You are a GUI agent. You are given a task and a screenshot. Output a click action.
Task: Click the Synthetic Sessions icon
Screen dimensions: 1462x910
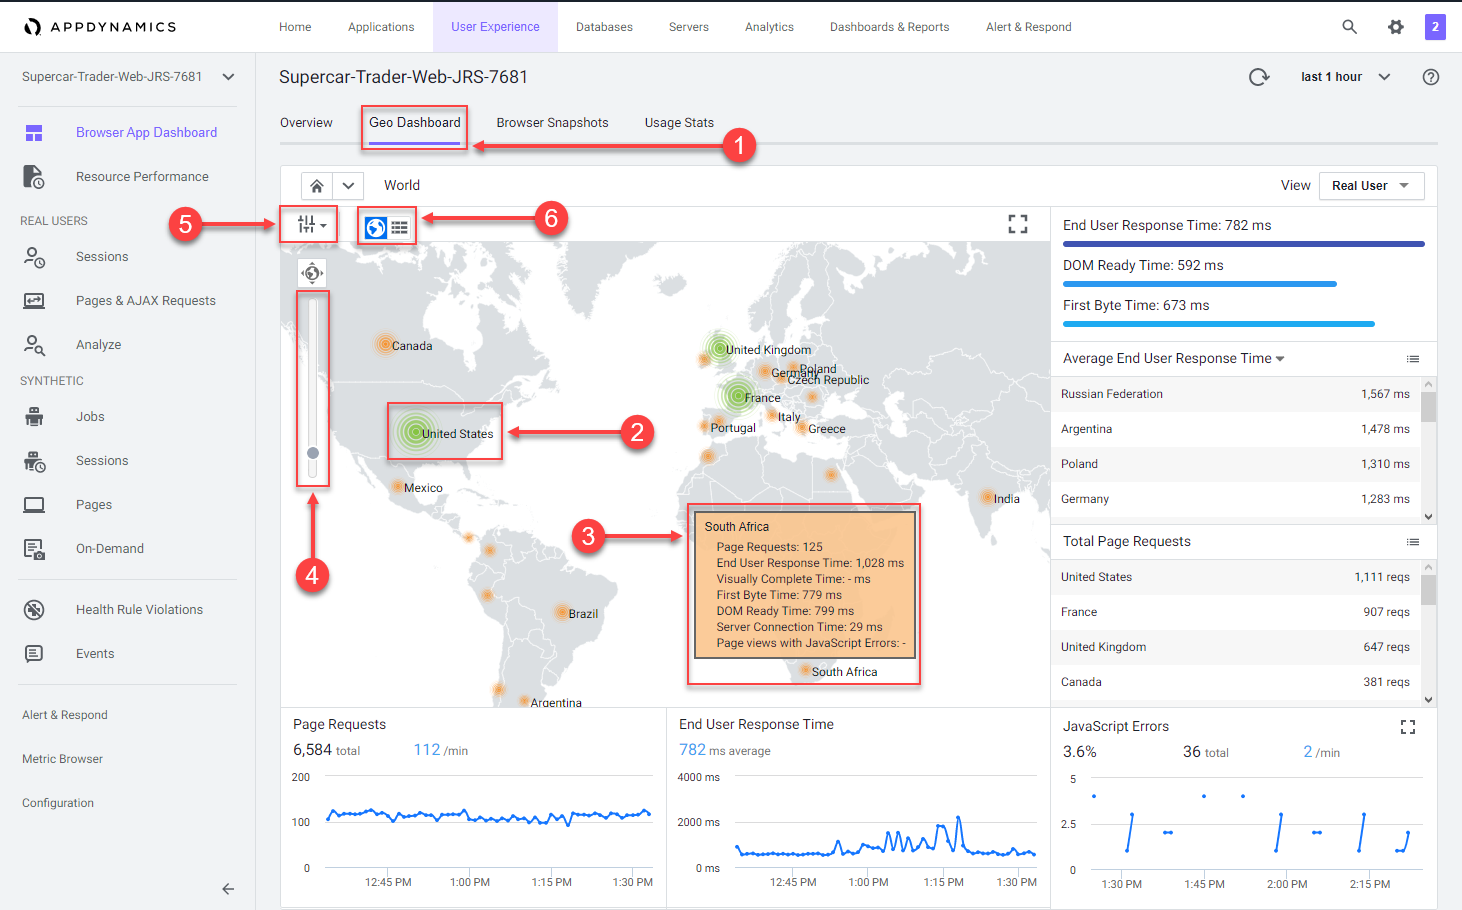pyautogui.click(x=34, y=461)
